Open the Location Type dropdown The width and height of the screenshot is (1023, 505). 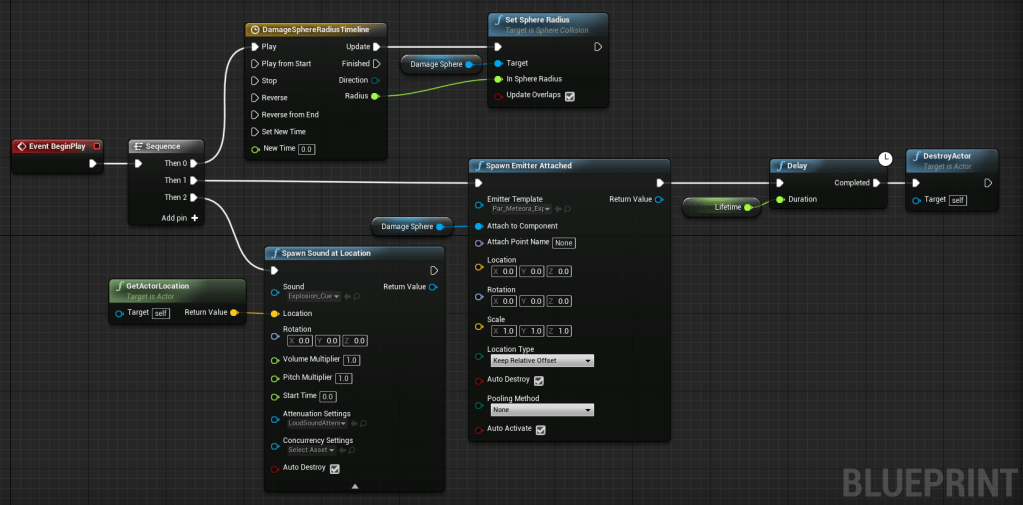coord(540,360)
